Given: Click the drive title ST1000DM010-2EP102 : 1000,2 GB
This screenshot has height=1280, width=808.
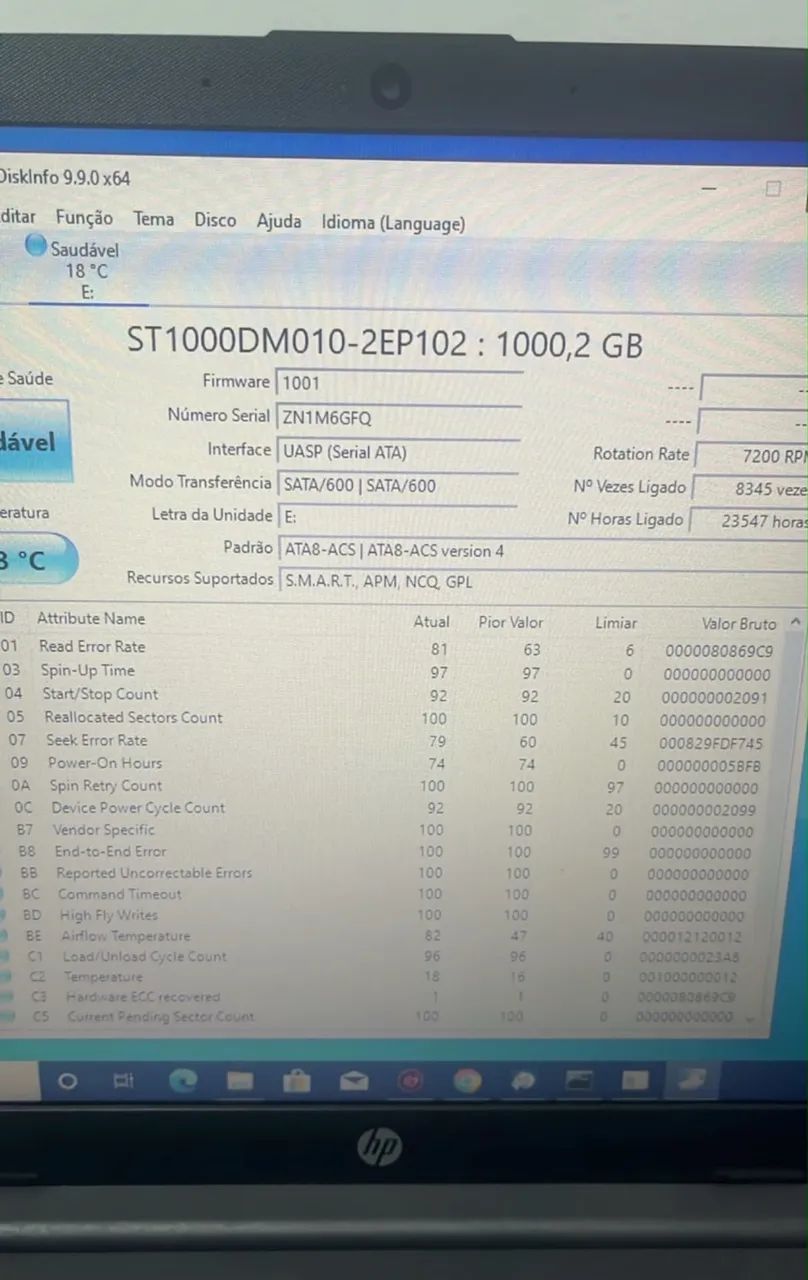Looking at the screenshot, I should tap(385, 344).
